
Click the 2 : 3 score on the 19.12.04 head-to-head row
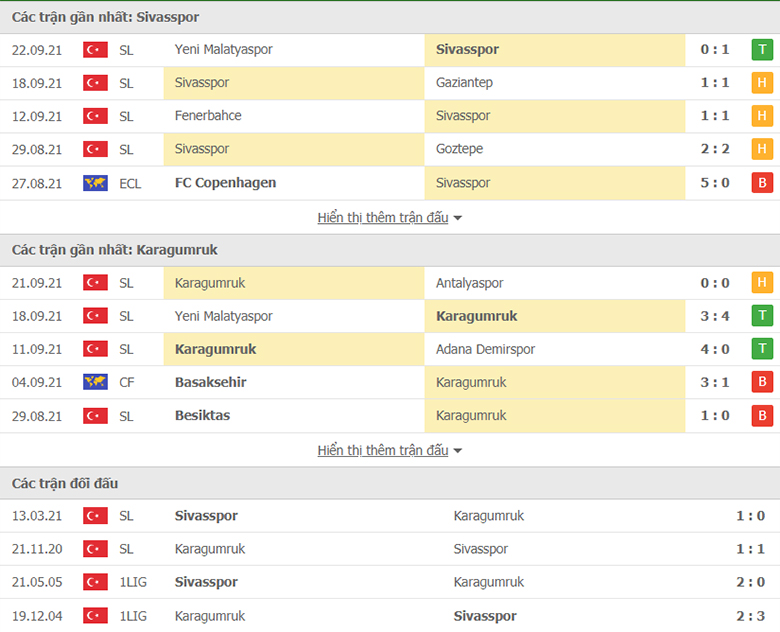point(748,616)
